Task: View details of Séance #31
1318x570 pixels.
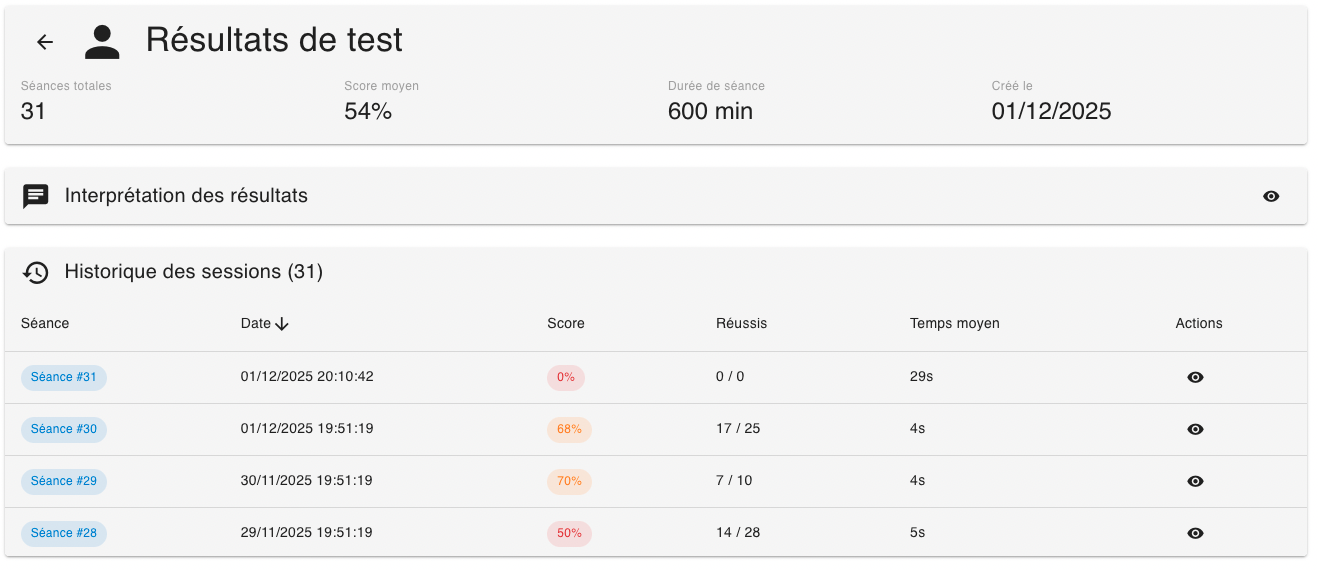Action: (1195, 377)
